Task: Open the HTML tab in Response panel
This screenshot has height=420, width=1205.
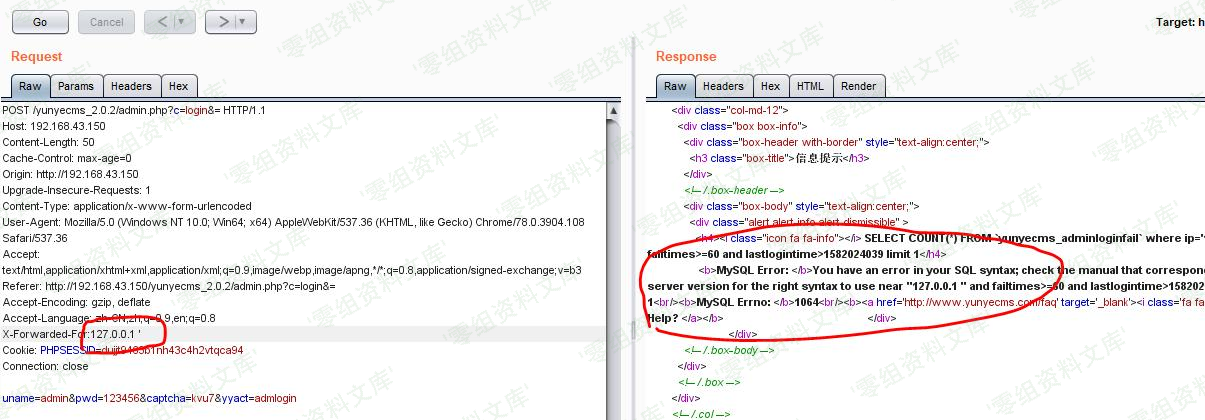Action: pos(810,87)
